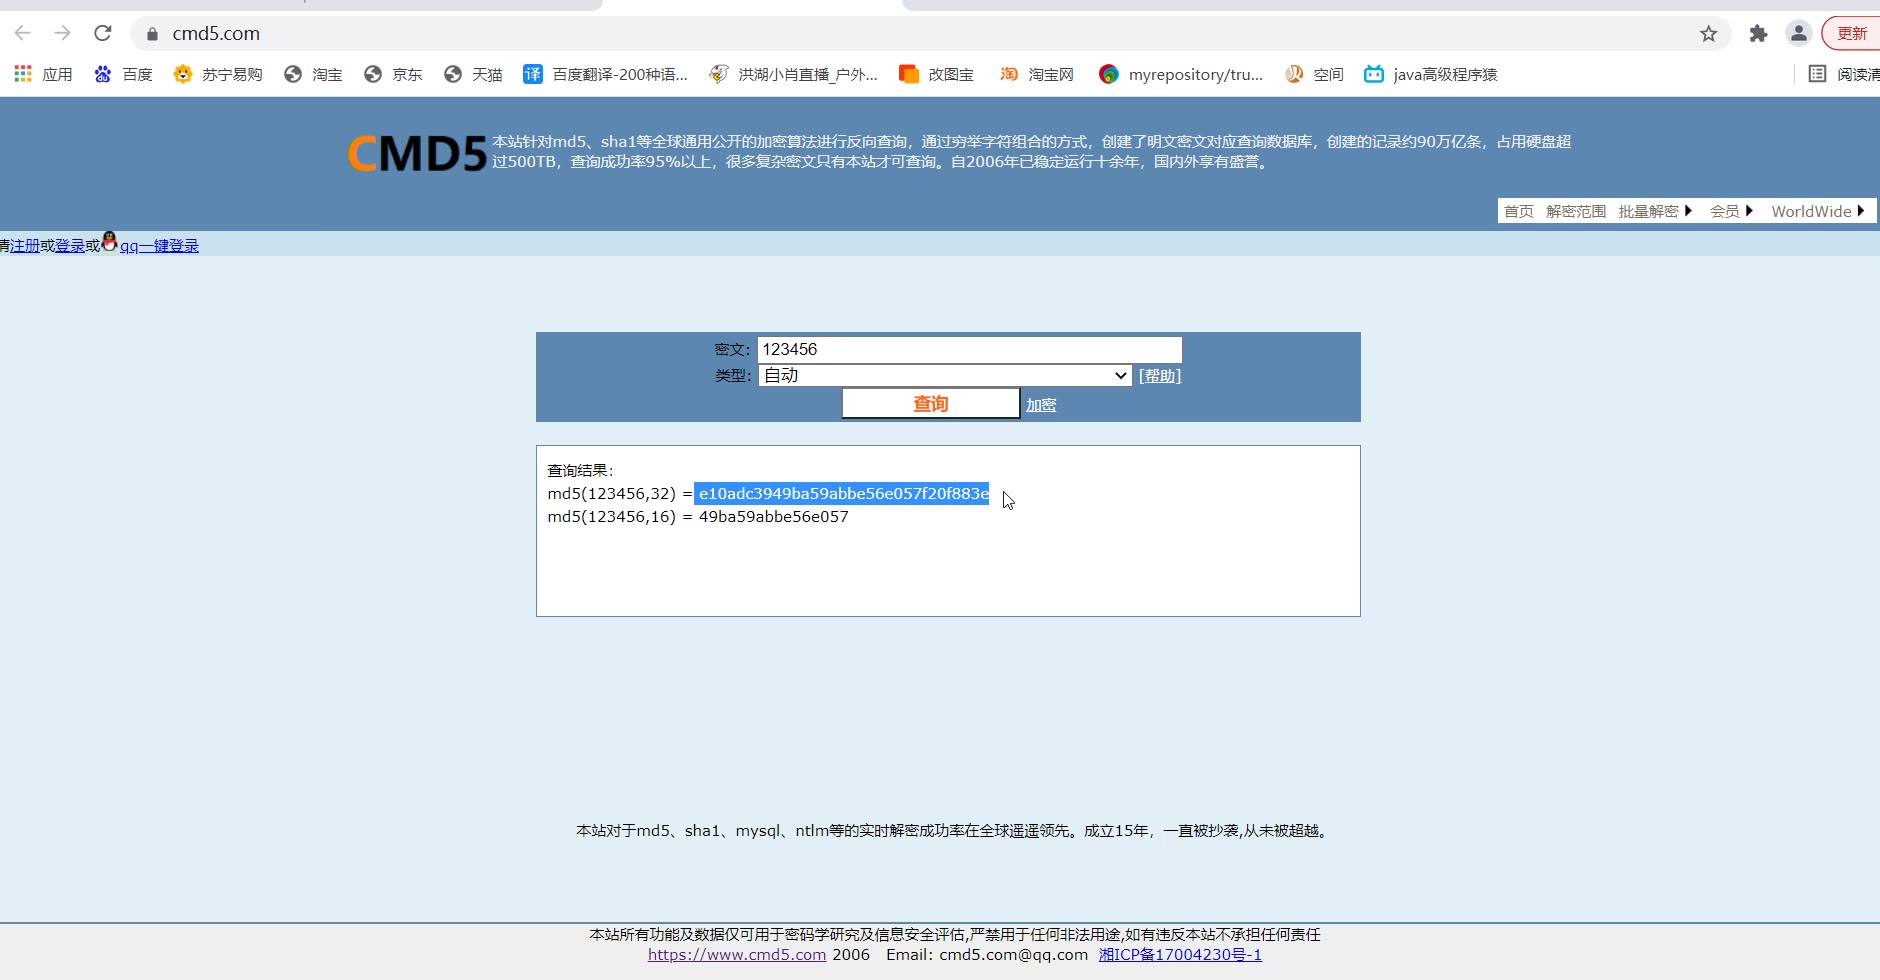Screen dimensions: 1880x980
Task: Click the lock icon in address bar
Action: (152, 34)
